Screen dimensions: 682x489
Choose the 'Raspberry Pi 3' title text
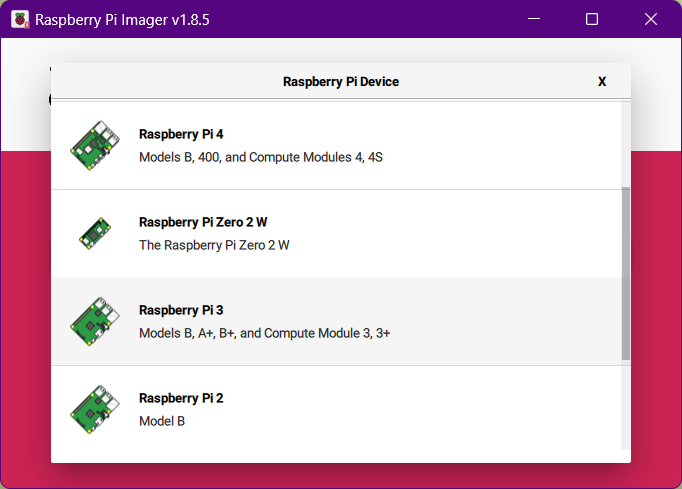tap(181, 310)
